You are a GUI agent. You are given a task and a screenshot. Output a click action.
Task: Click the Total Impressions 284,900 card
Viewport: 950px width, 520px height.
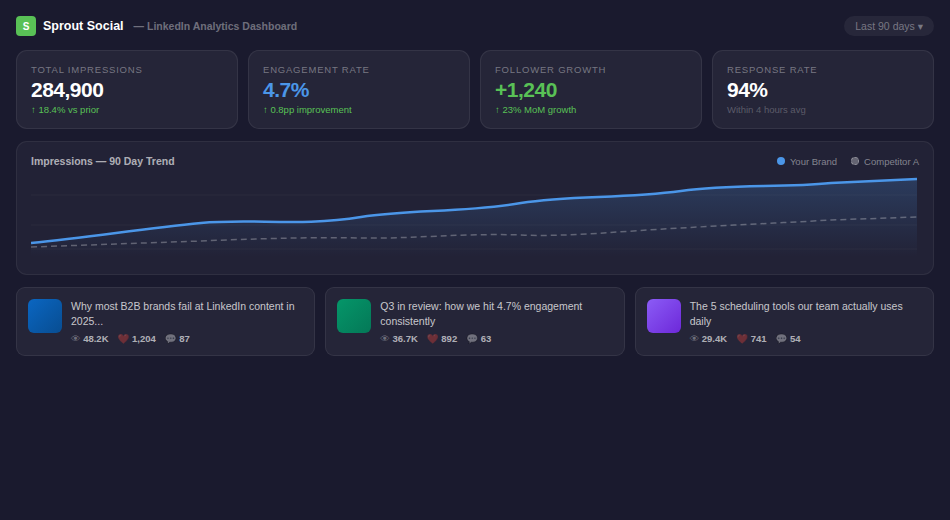coord(126,89)
